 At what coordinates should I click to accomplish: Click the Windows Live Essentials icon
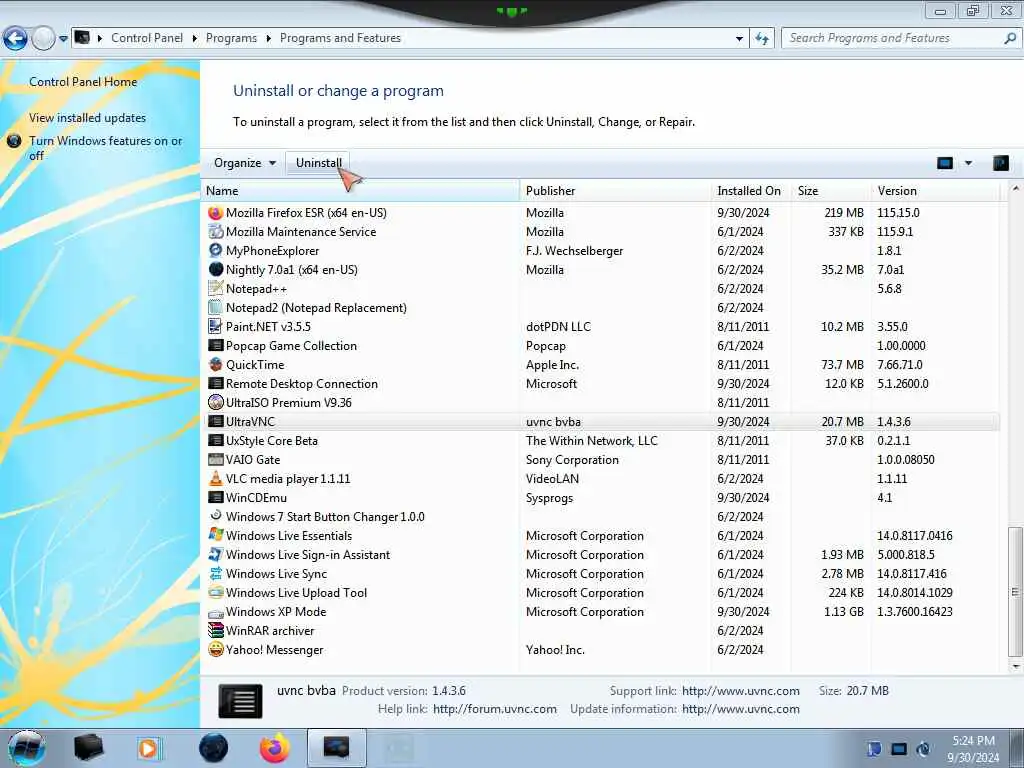[216, 536]
